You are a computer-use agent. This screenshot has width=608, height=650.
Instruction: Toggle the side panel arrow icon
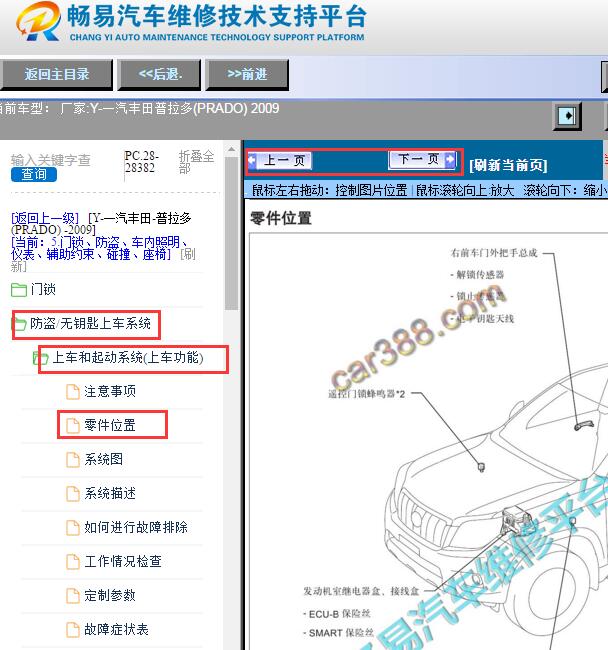click(567, 116)
